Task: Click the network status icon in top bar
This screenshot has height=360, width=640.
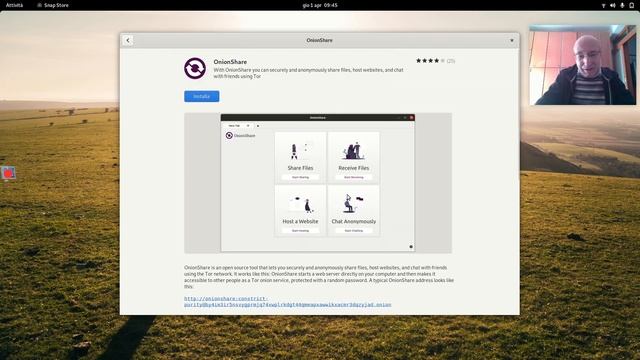Action: pos(603,5)
